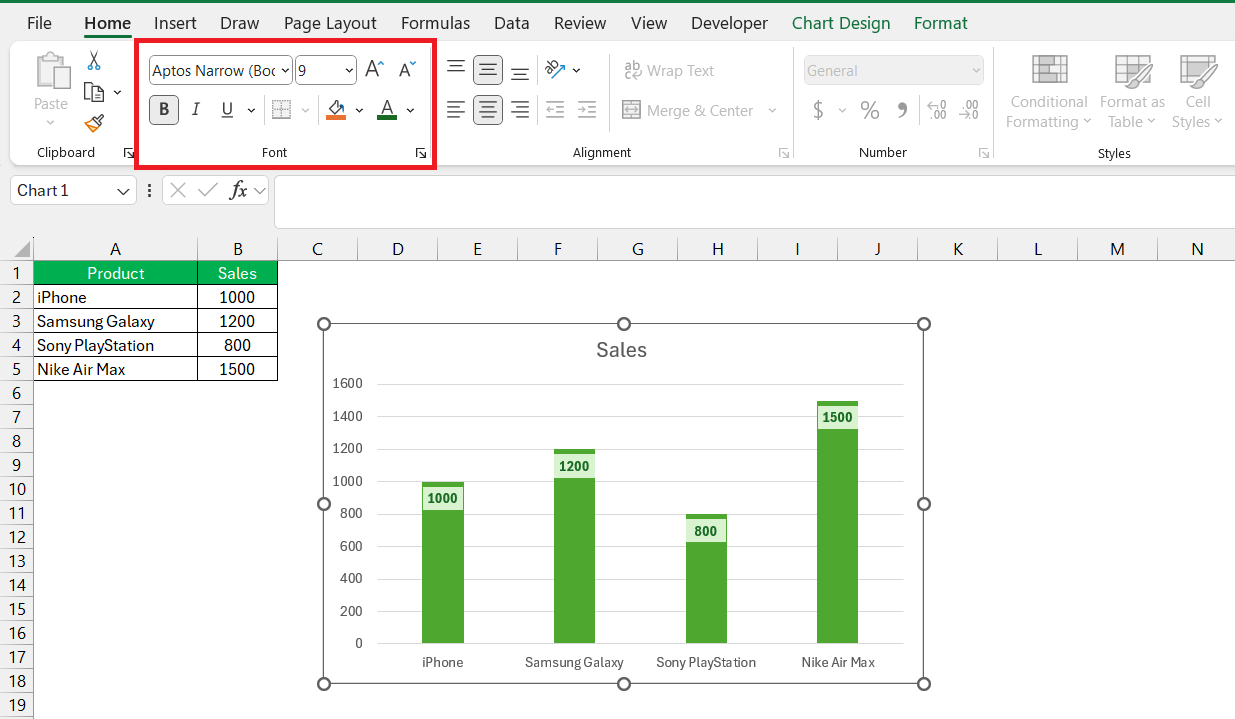Click the 1500 data label on chart
The height and width of the screenshot is (719, 1235).
pos(837,417)
